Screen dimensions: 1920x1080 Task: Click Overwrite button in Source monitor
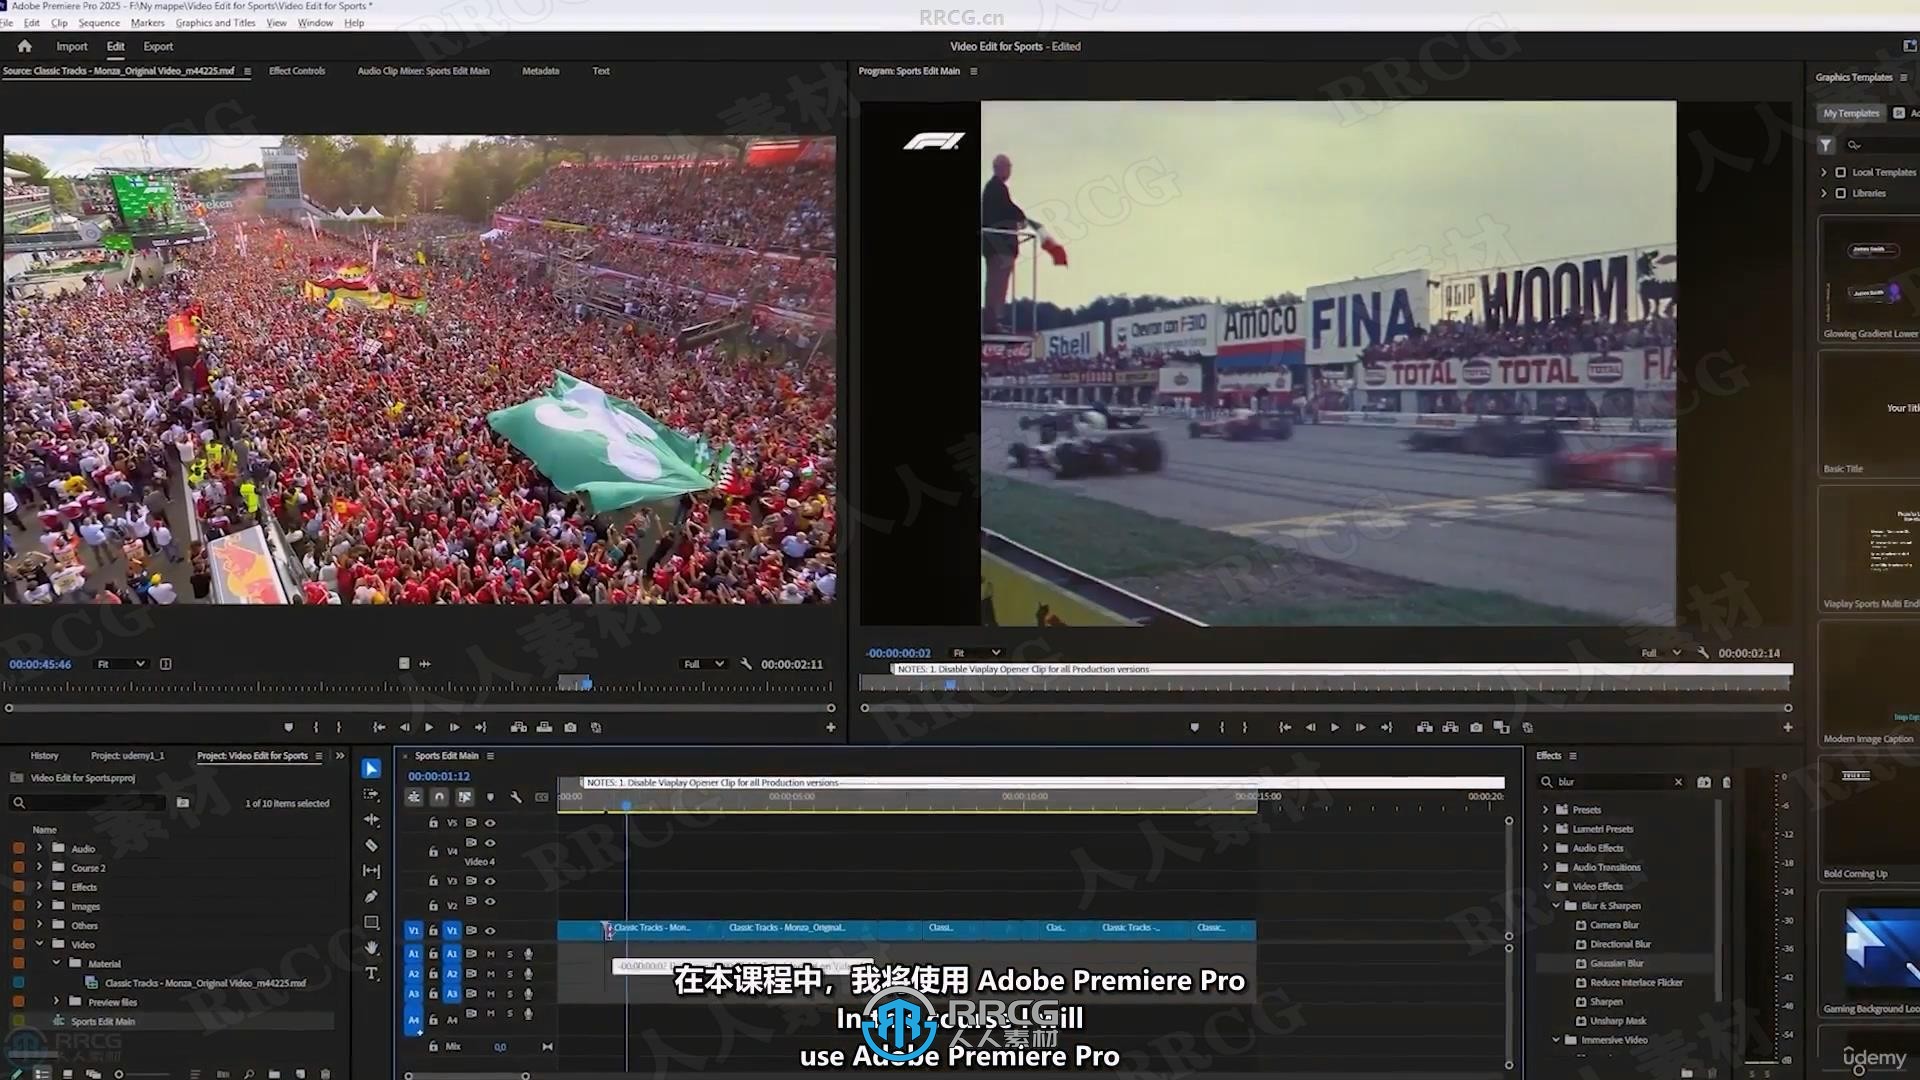coord(544,727)
